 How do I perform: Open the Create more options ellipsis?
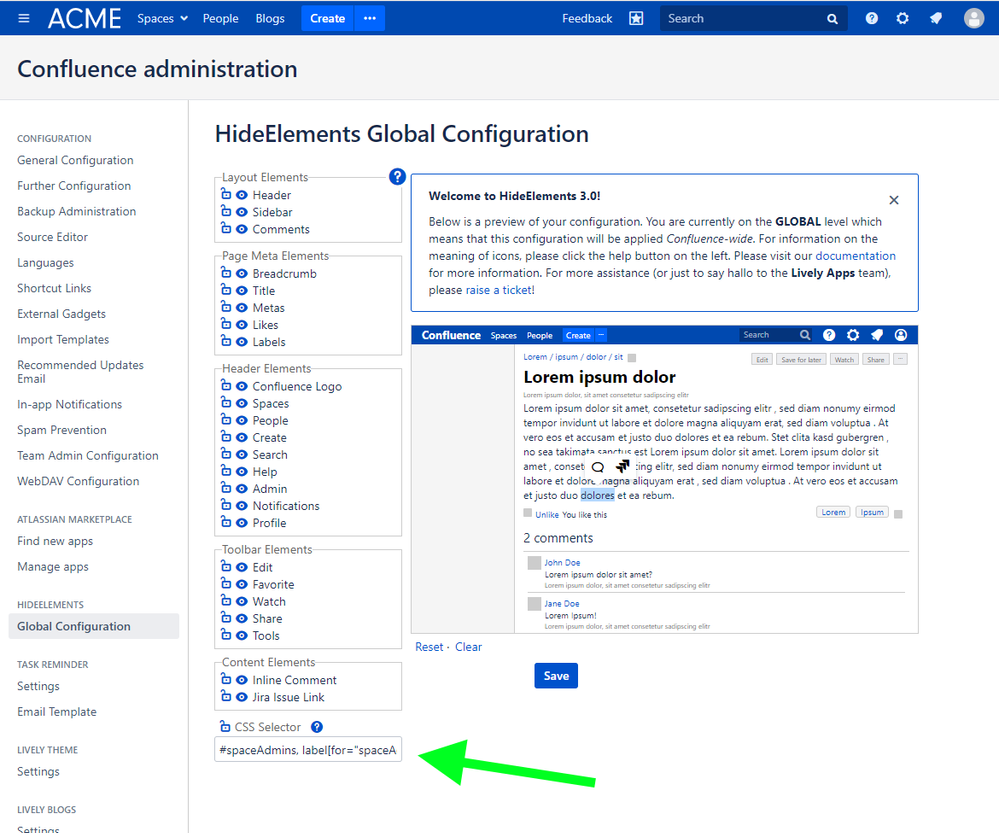point(370,18)
